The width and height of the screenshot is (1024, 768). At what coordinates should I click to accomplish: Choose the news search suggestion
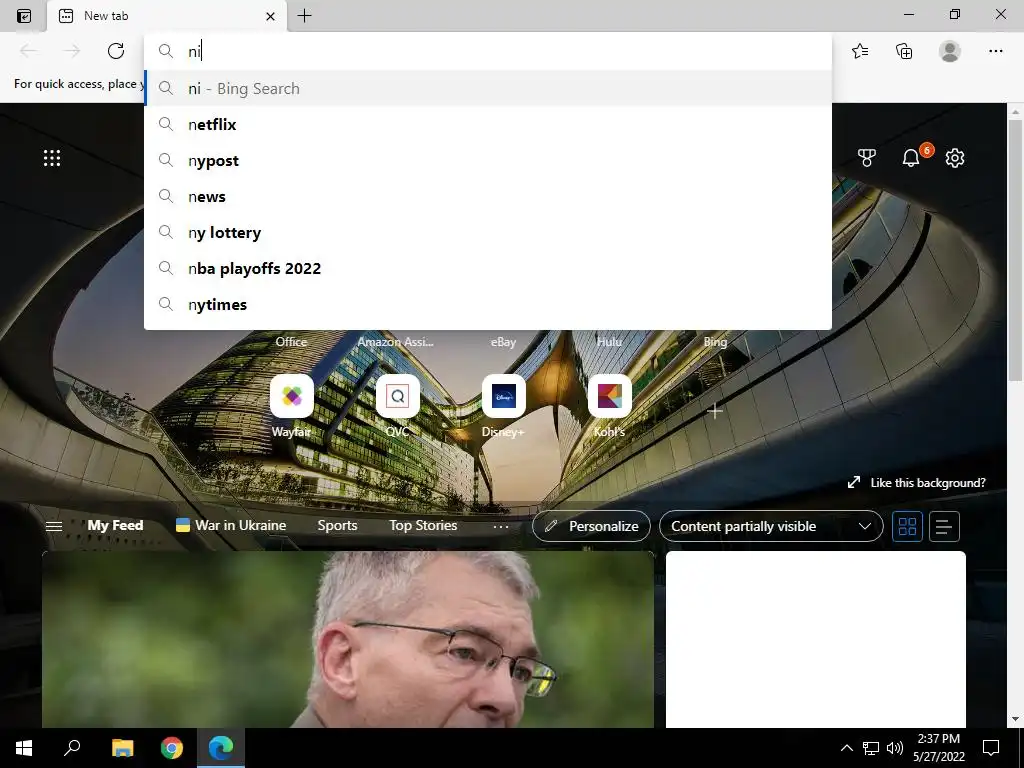[x=488, y=196]
